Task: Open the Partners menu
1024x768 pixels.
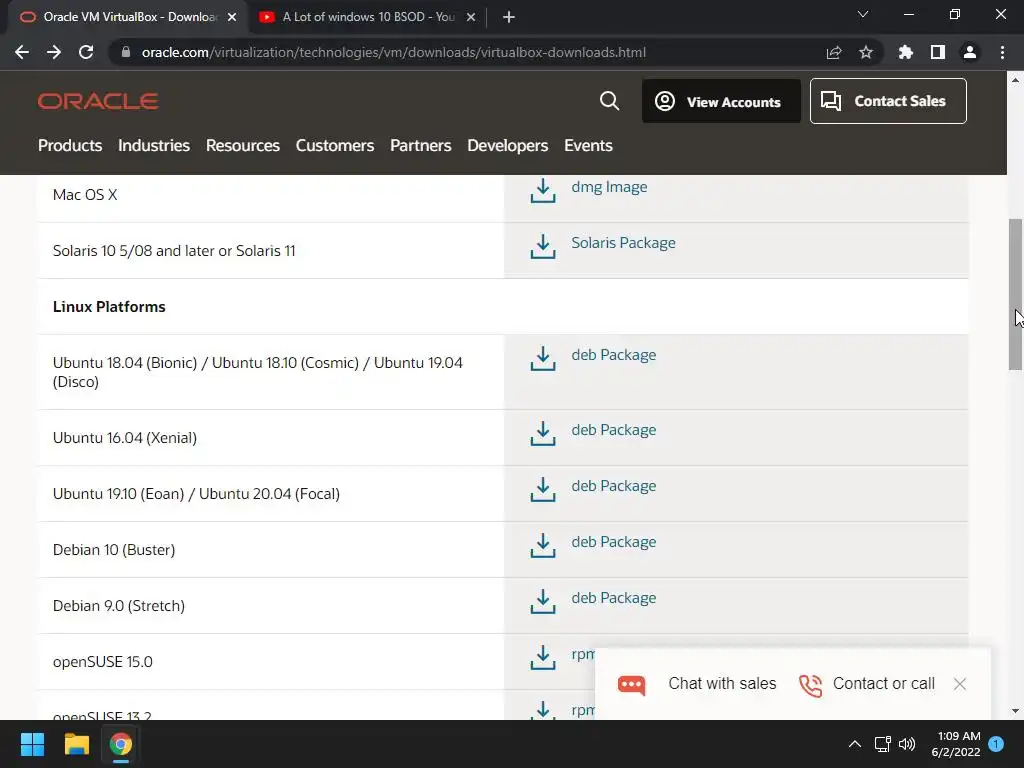Action: tap(421, 146)
